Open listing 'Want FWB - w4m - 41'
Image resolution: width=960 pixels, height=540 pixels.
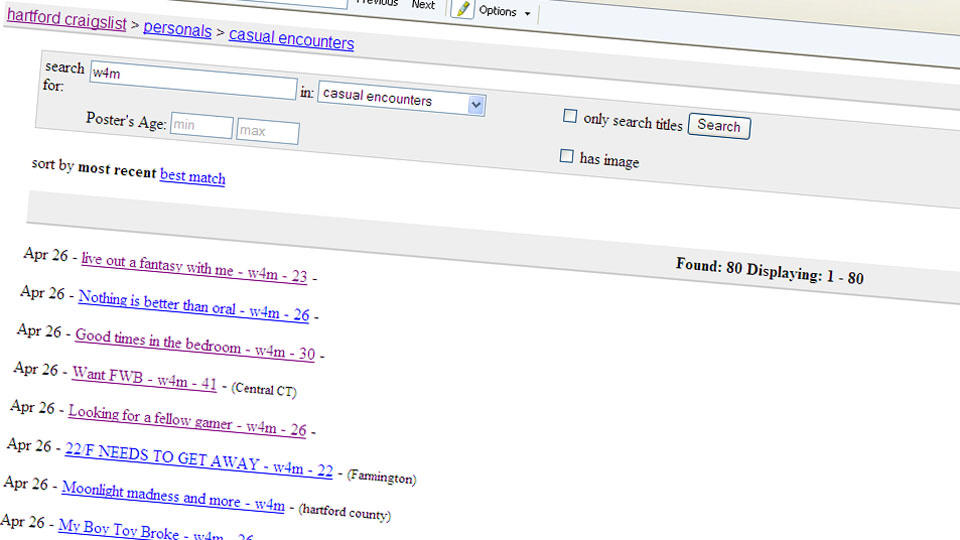point(144,378)
